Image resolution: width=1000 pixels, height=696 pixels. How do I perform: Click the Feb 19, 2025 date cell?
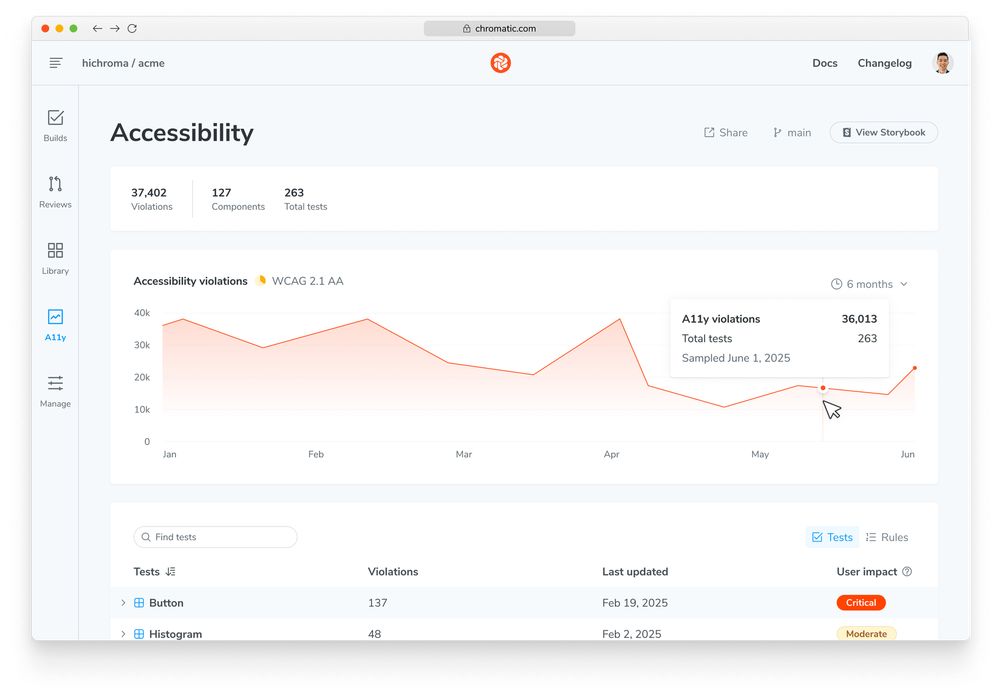coord(635,603)
